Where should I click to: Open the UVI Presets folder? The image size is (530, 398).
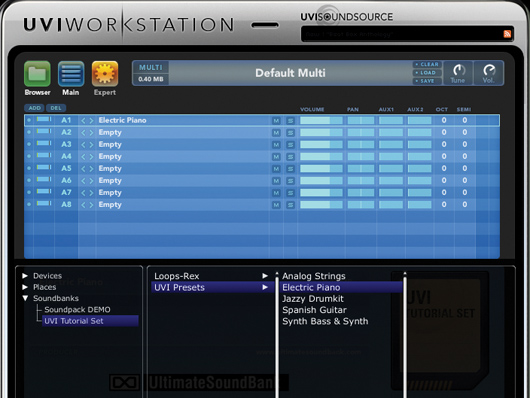coord(179,287)
